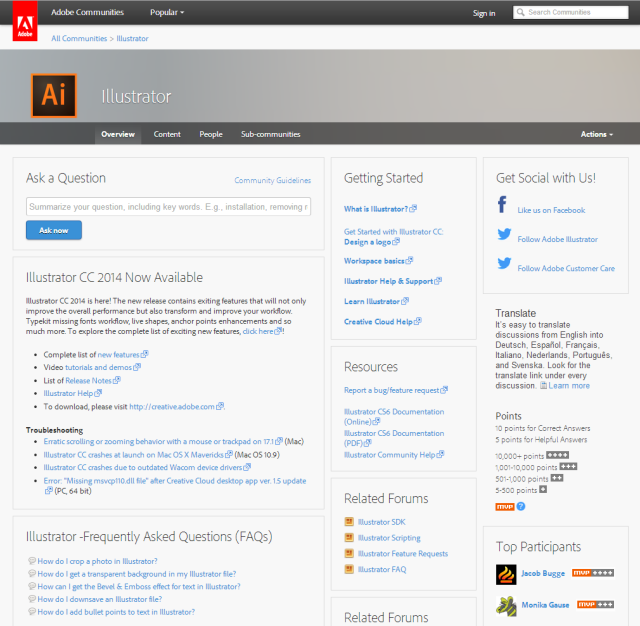The width and height of the screenshot is (640, 626).
Task: Switch to the Overview tab
Action: click(x=118, y=134)
